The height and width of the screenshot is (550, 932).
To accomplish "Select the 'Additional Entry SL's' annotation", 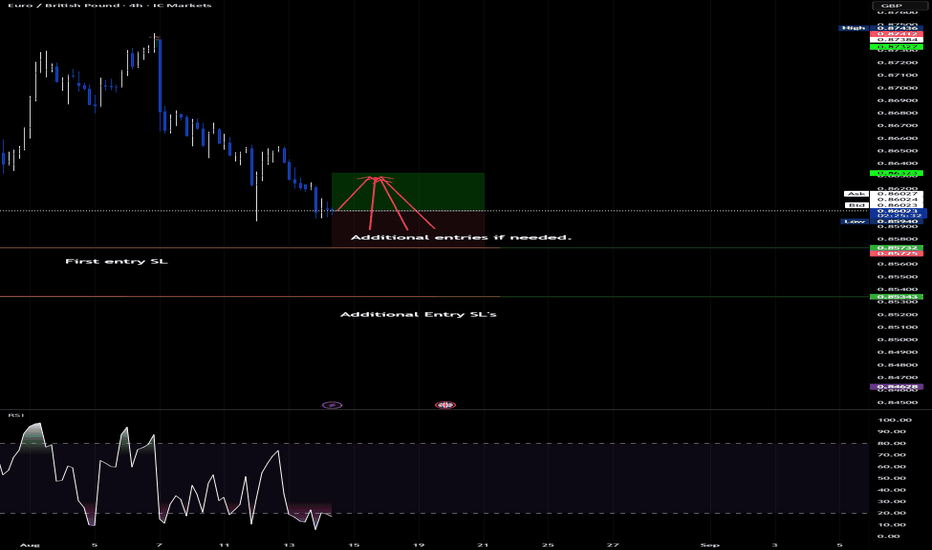I will point(418,314).
